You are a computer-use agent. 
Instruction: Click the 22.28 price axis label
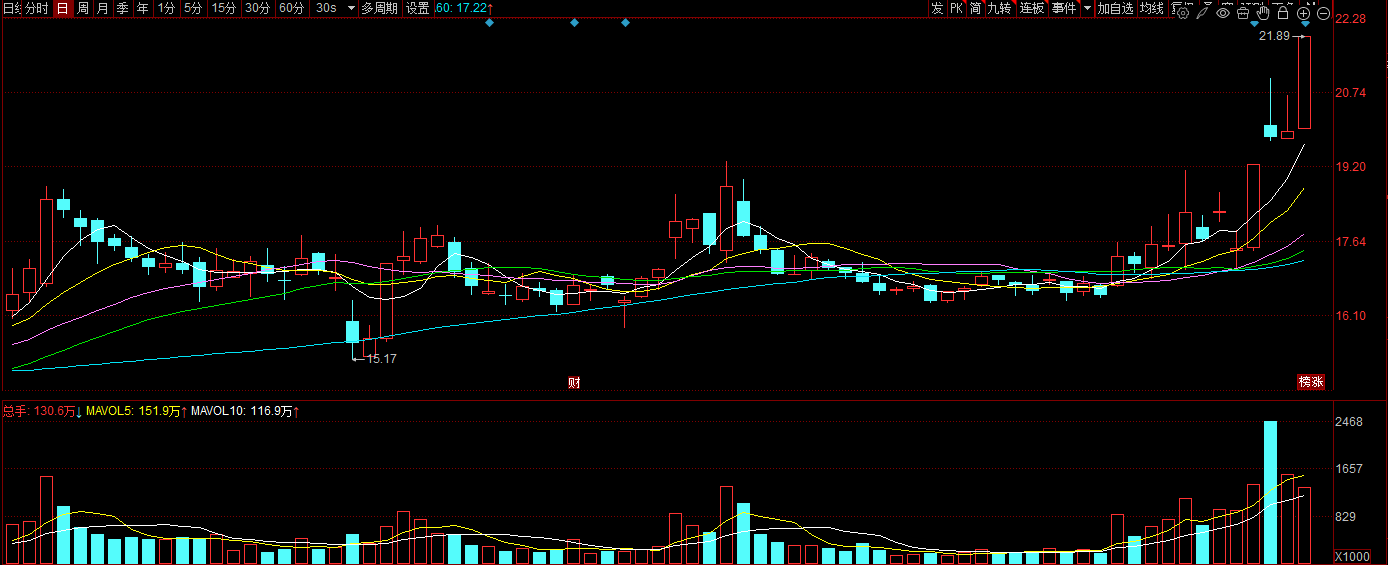tap(1351, 19)
